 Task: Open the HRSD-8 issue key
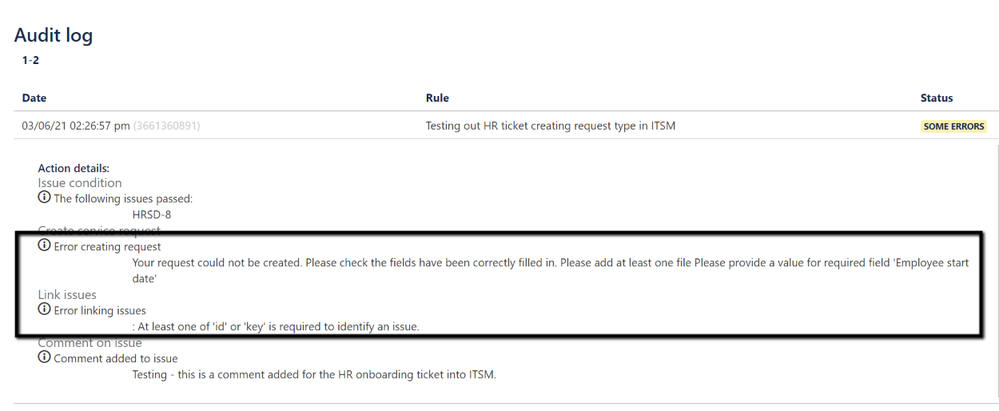click(152, 215)
